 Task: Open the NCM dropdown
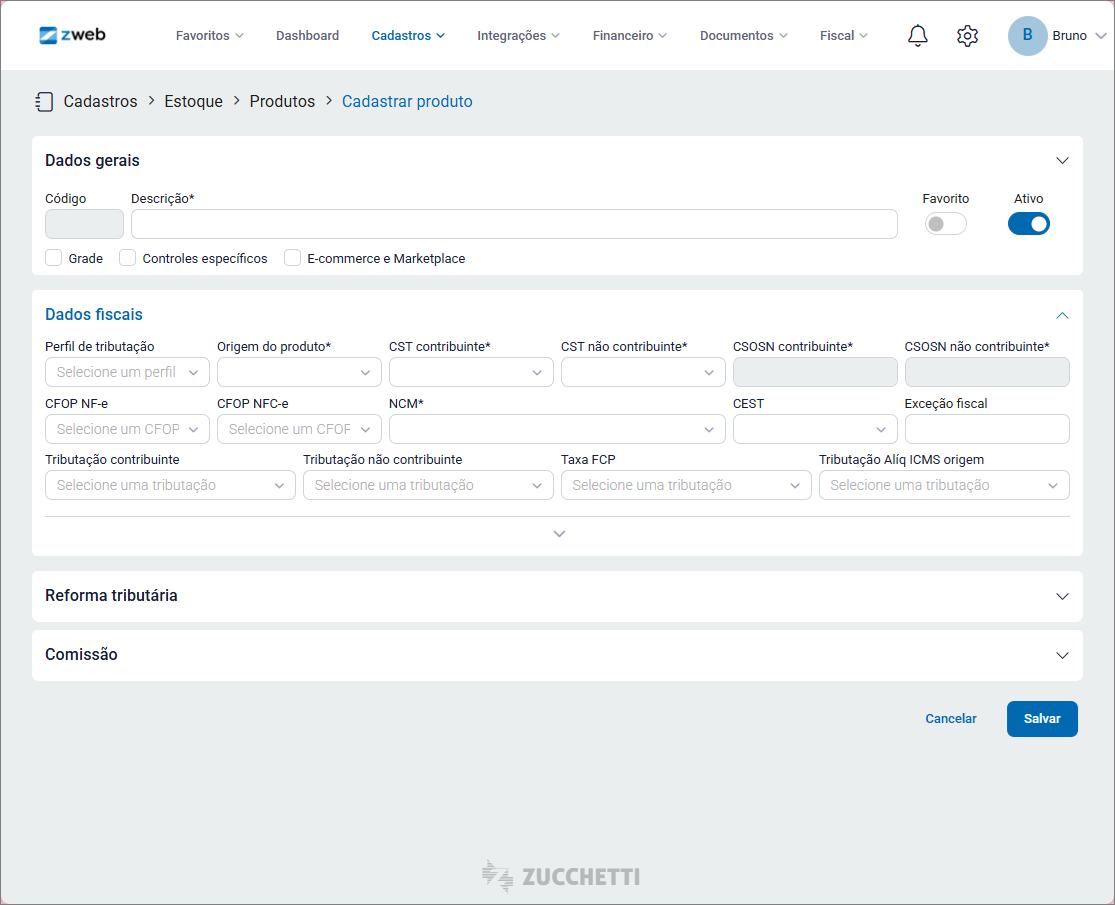pyautogui.click(x=557, y=429)
